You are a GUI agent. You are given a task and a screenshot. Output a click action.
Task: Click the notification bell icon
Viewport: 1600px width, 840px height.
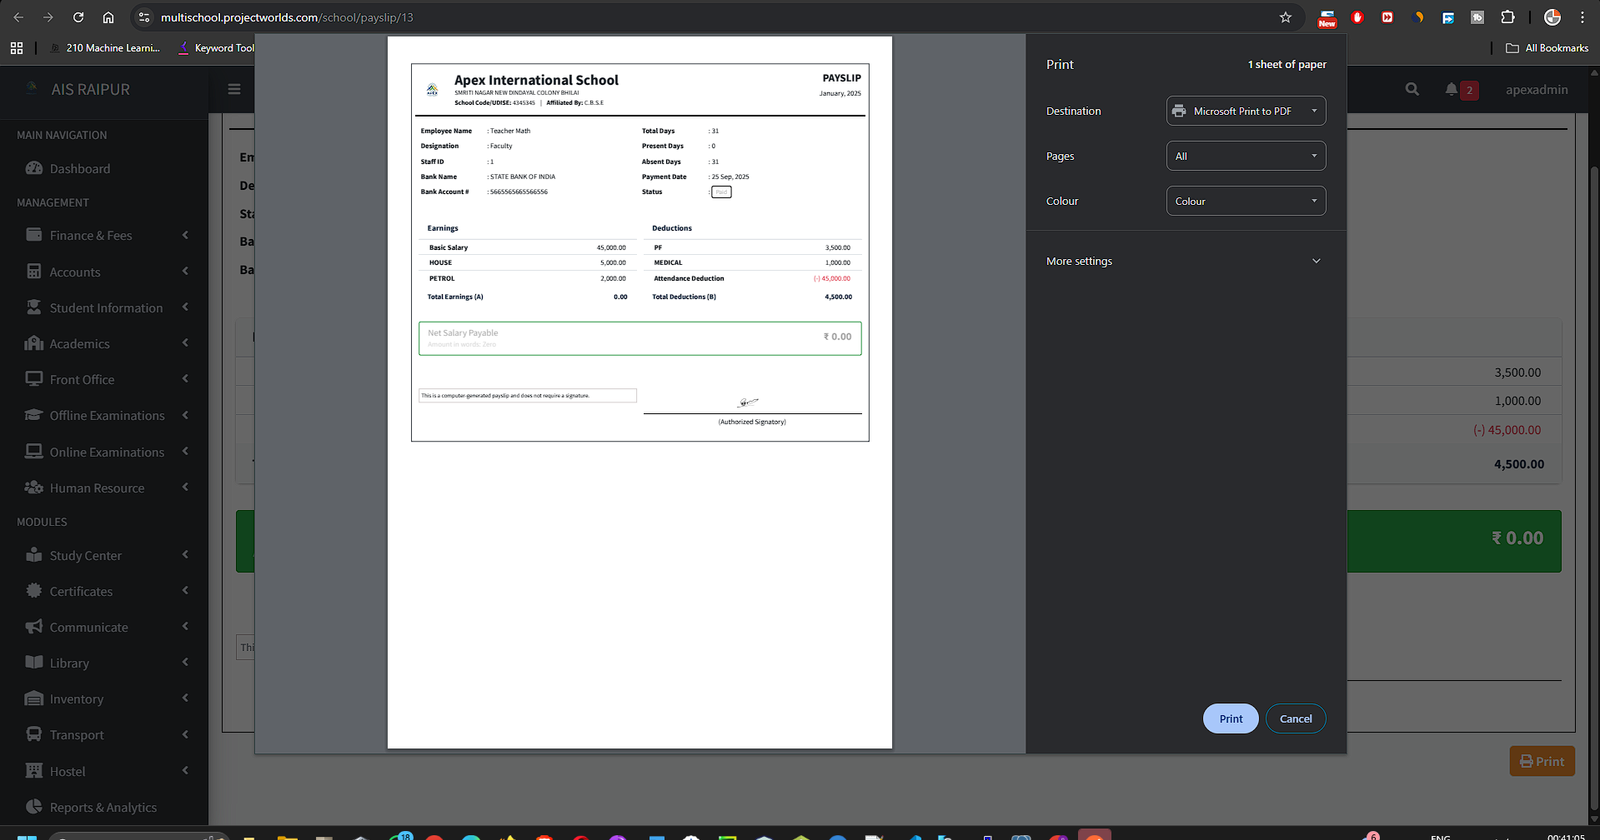[x=1451, y=89]
